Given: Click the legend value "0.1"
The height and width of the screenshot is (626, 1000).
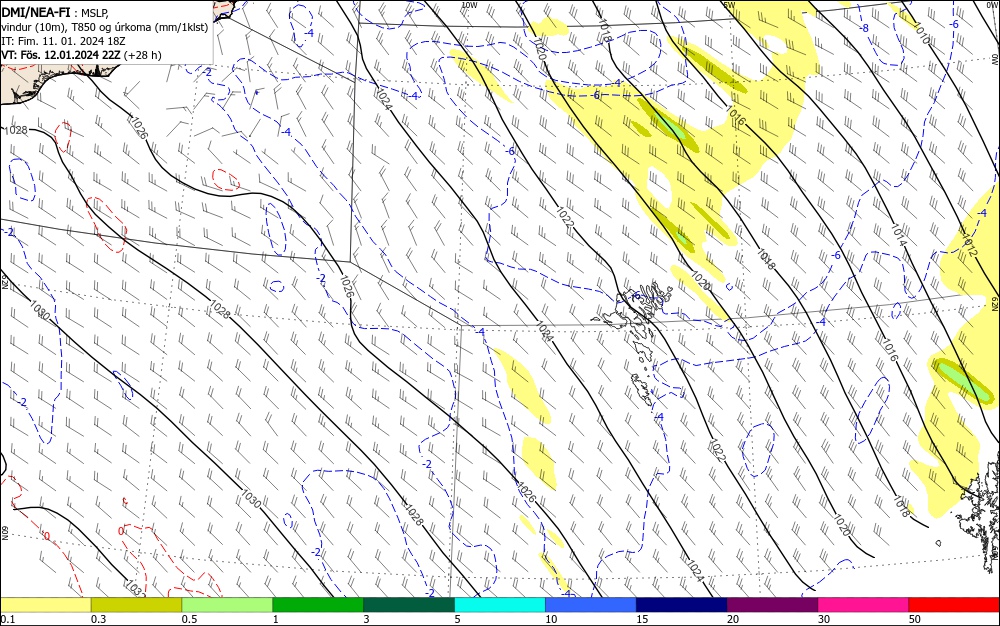Looking at the screenshot, I should (x=7, y=619).
